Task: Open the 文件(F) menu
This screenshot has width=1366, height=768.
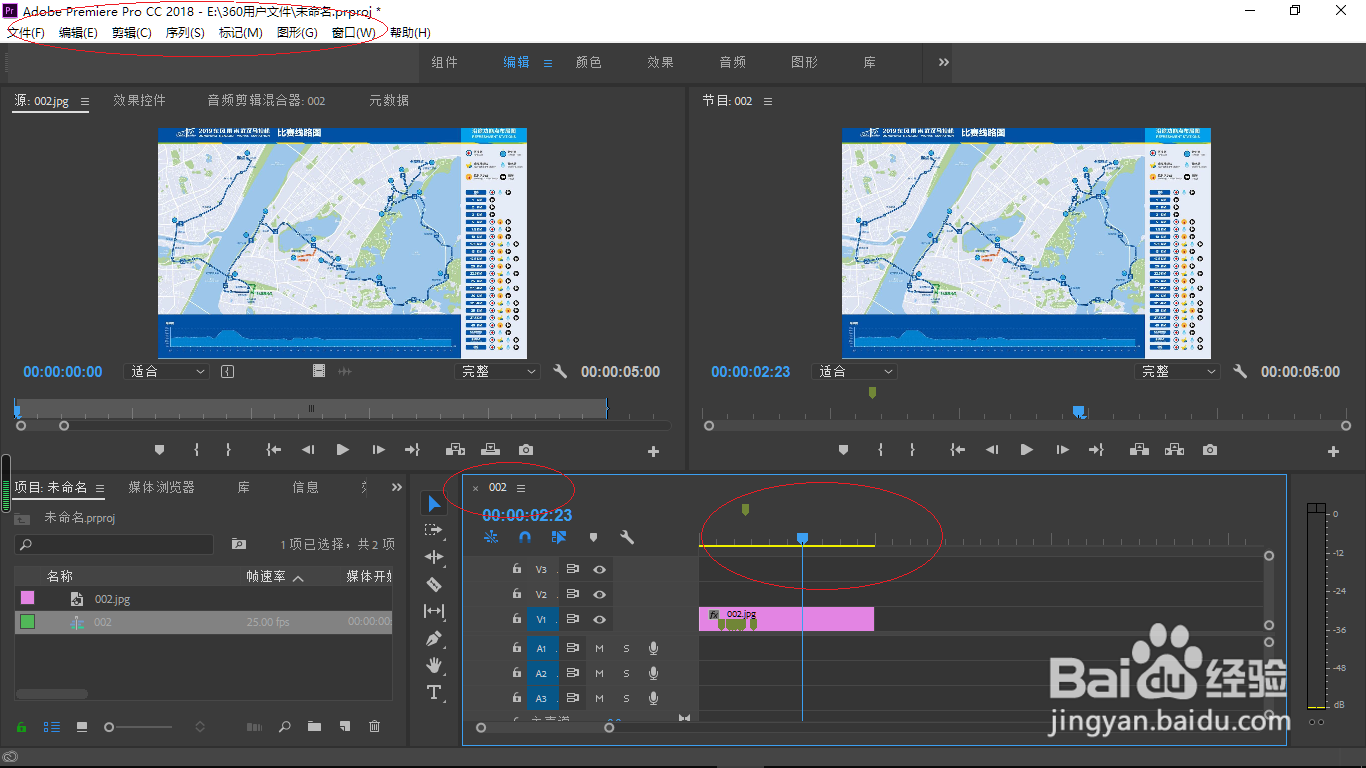Action: click(26, 32)
